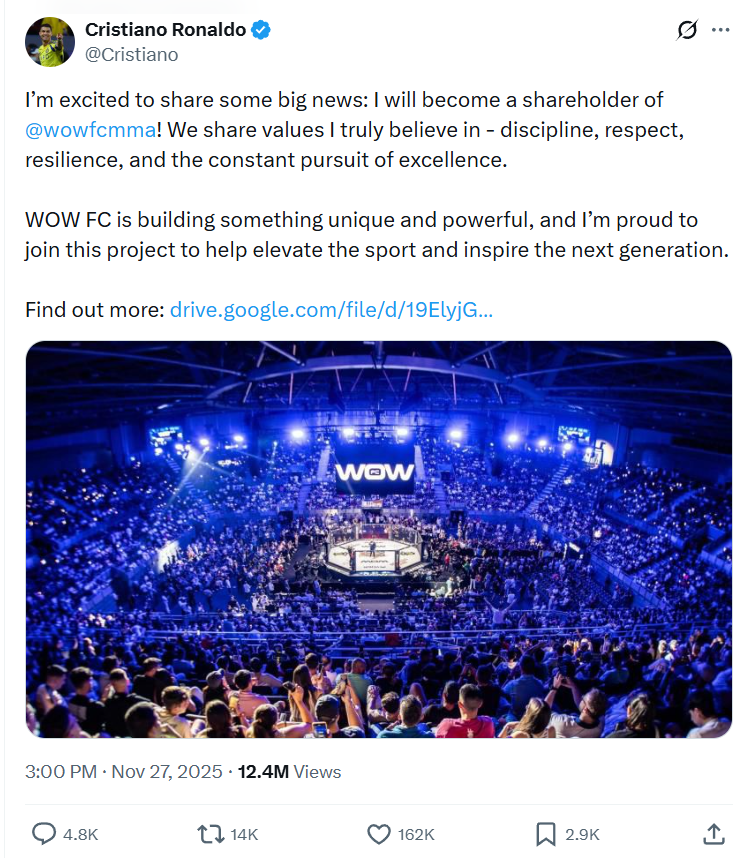Click the @Cristiano handle
Image resolution: width=747 pixels, height=858 pixels.
[132, 55]
